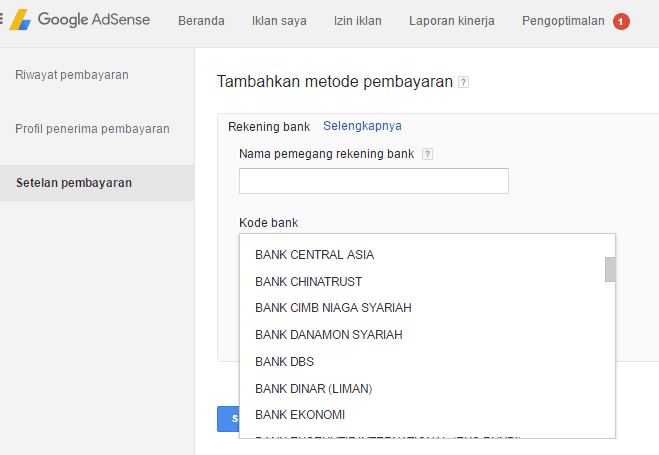The width and height of the screenshot is (659, 455).
Task: Click the Google AdSense wordmark
Action: point(94,19)
